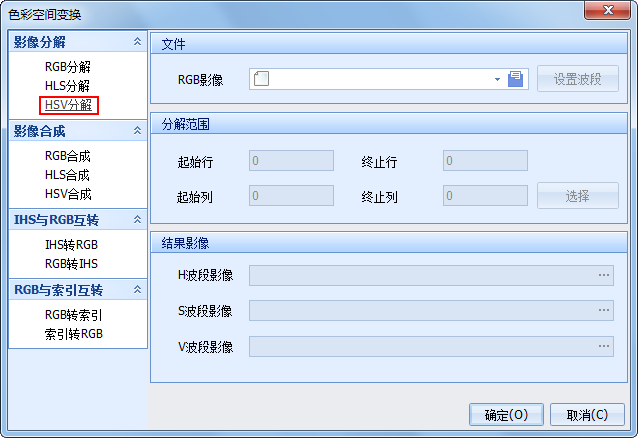
Task: Click the 设置波段 button
Action: 578,80
